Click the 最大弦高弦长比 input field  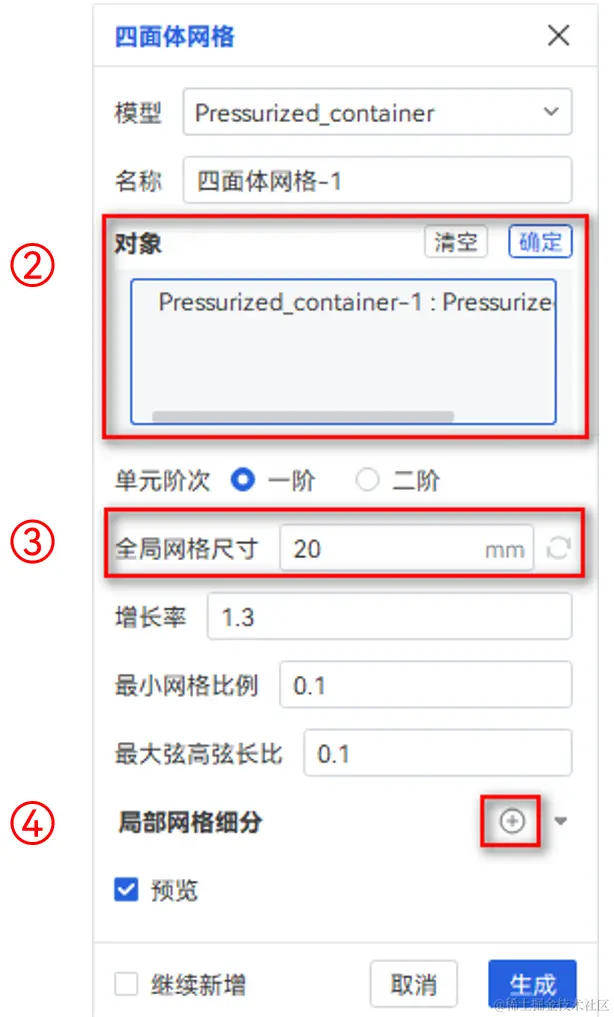pyautogui.click(x=438, y=752)
